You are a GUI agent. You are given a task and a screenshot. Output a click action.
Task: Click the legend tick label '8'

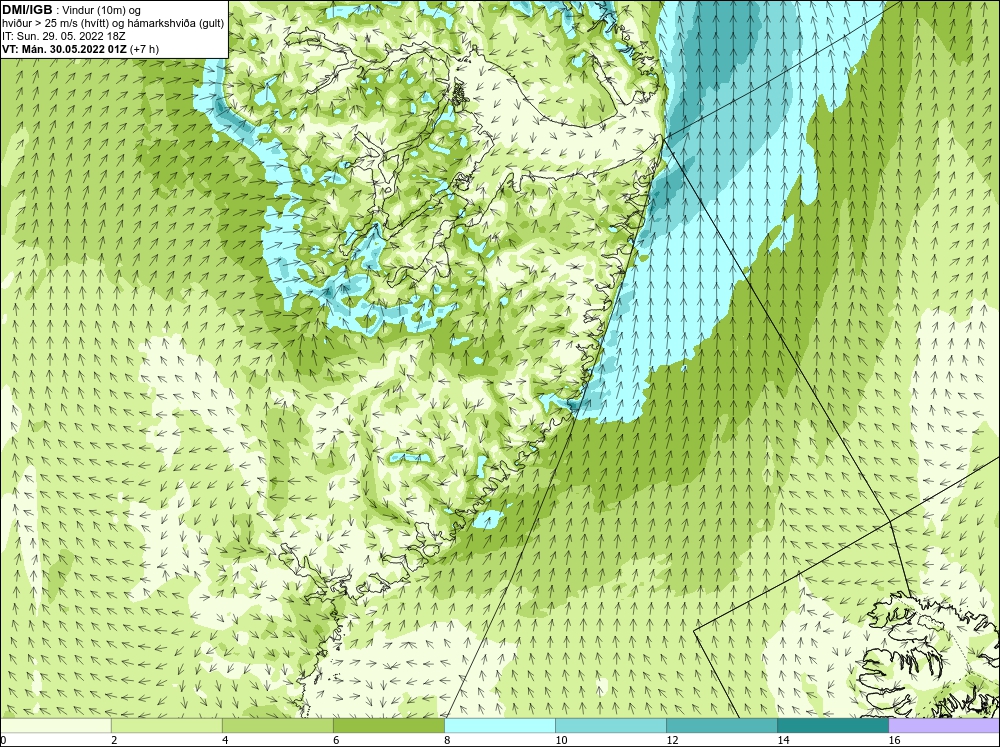coord(447,740)
